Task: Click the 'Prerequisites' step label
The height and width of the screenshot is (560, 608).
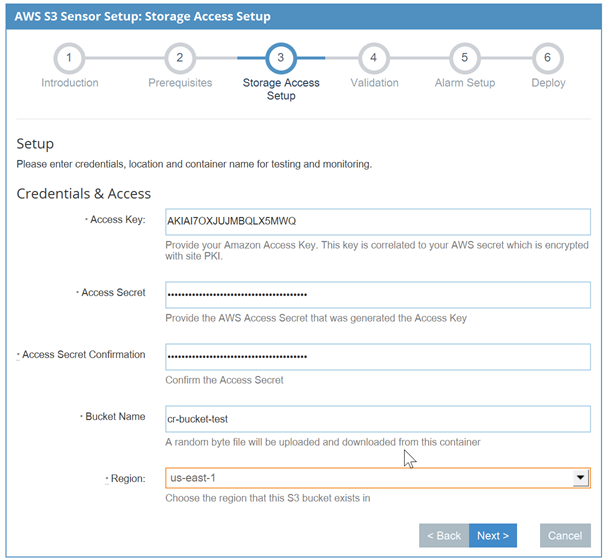Action: (180, 83)
